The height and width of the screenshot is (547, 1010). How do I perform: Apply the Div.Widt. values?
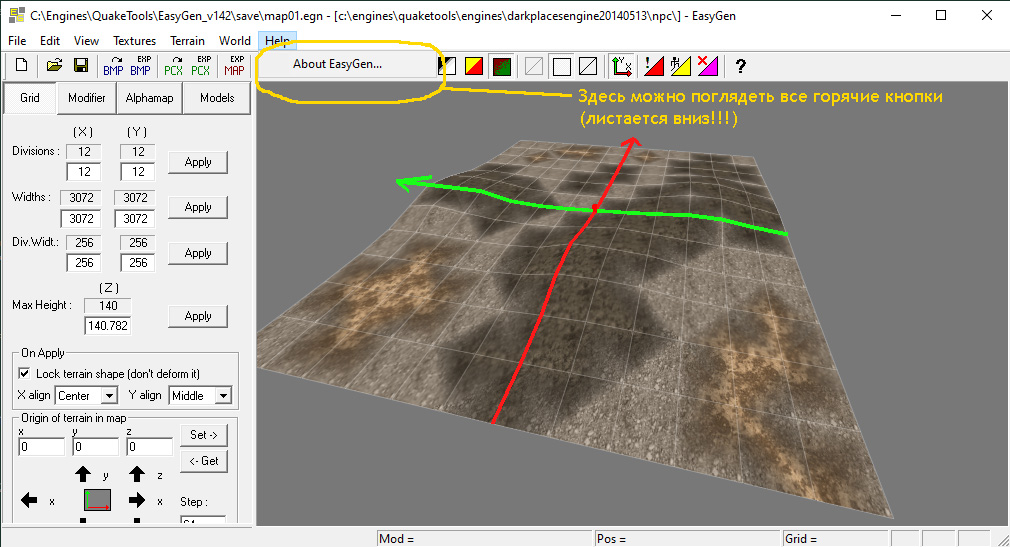(x=198, y=253)
